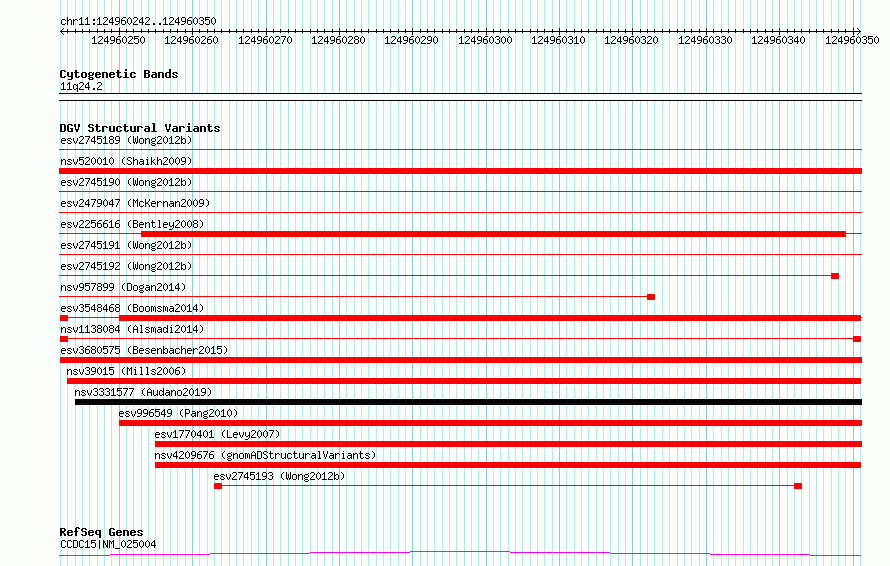Click the red bar of esv3548468
The image size is (890, 566).
pyautogui.click(x=490, y=318)
